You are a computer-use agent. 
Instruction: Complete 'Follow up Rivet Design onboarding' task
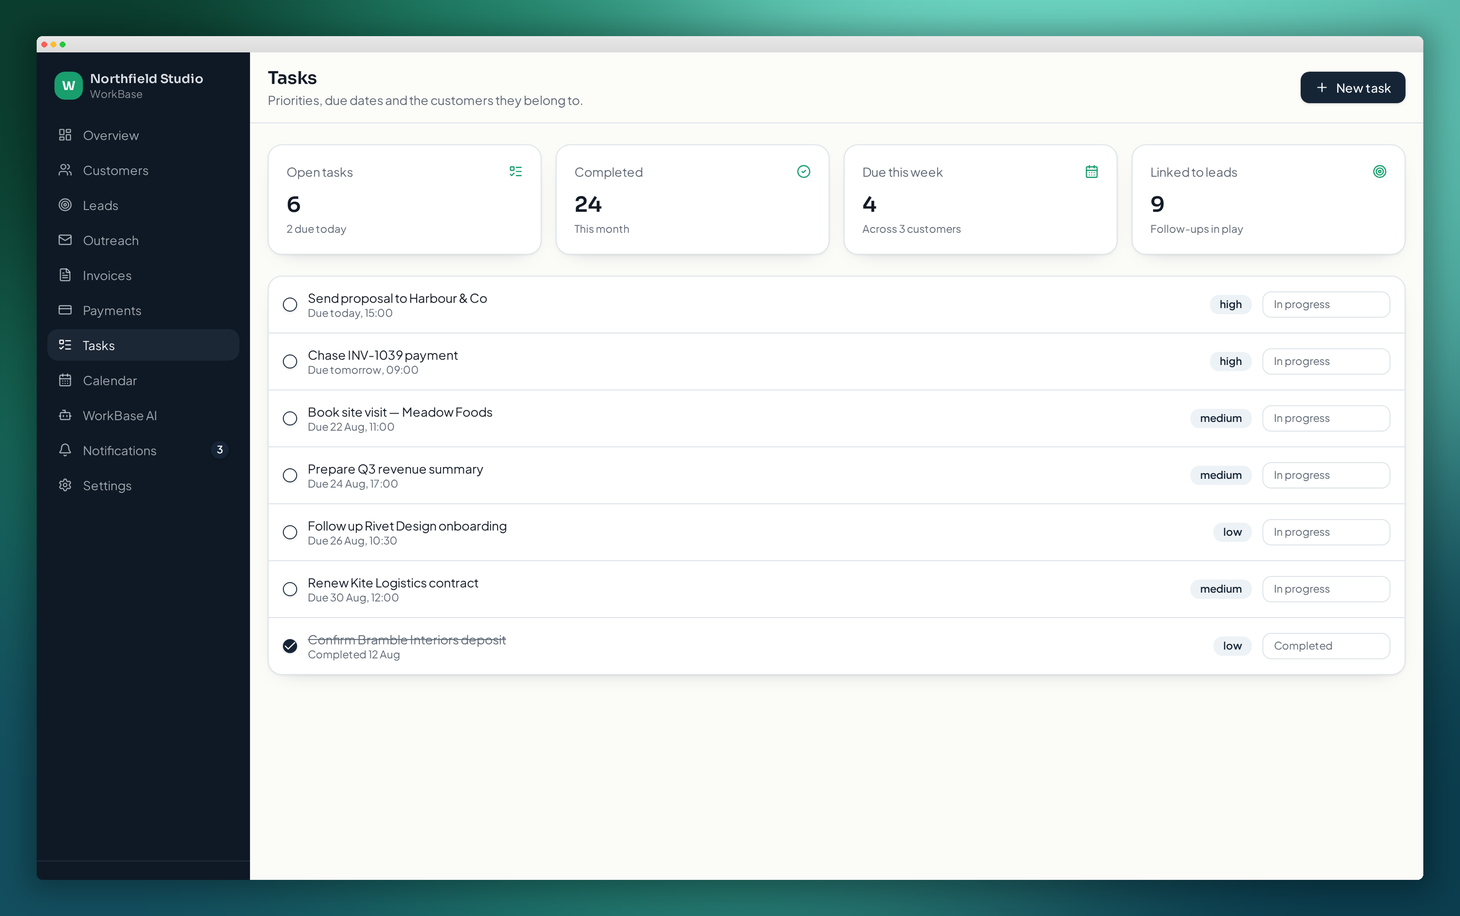click(290, 533)
